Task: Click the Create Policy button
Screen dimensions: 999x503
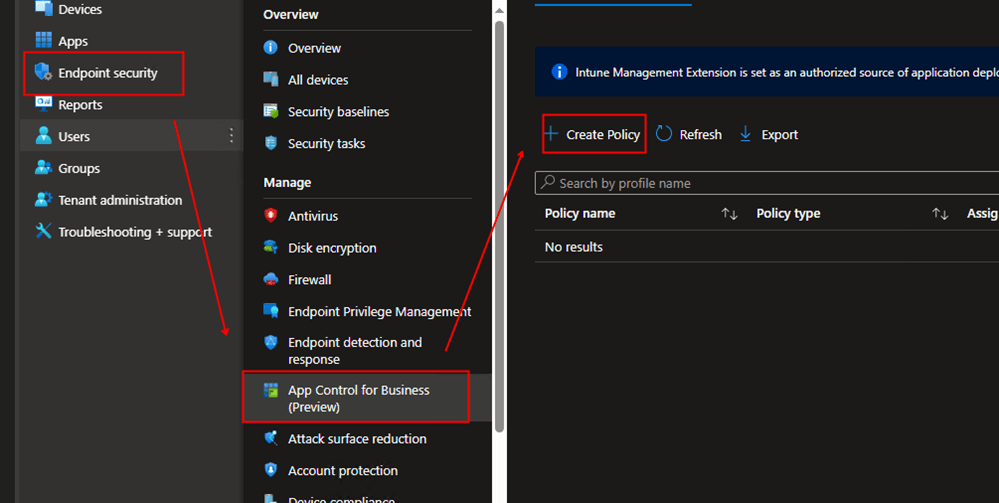Action: point(594,134)
